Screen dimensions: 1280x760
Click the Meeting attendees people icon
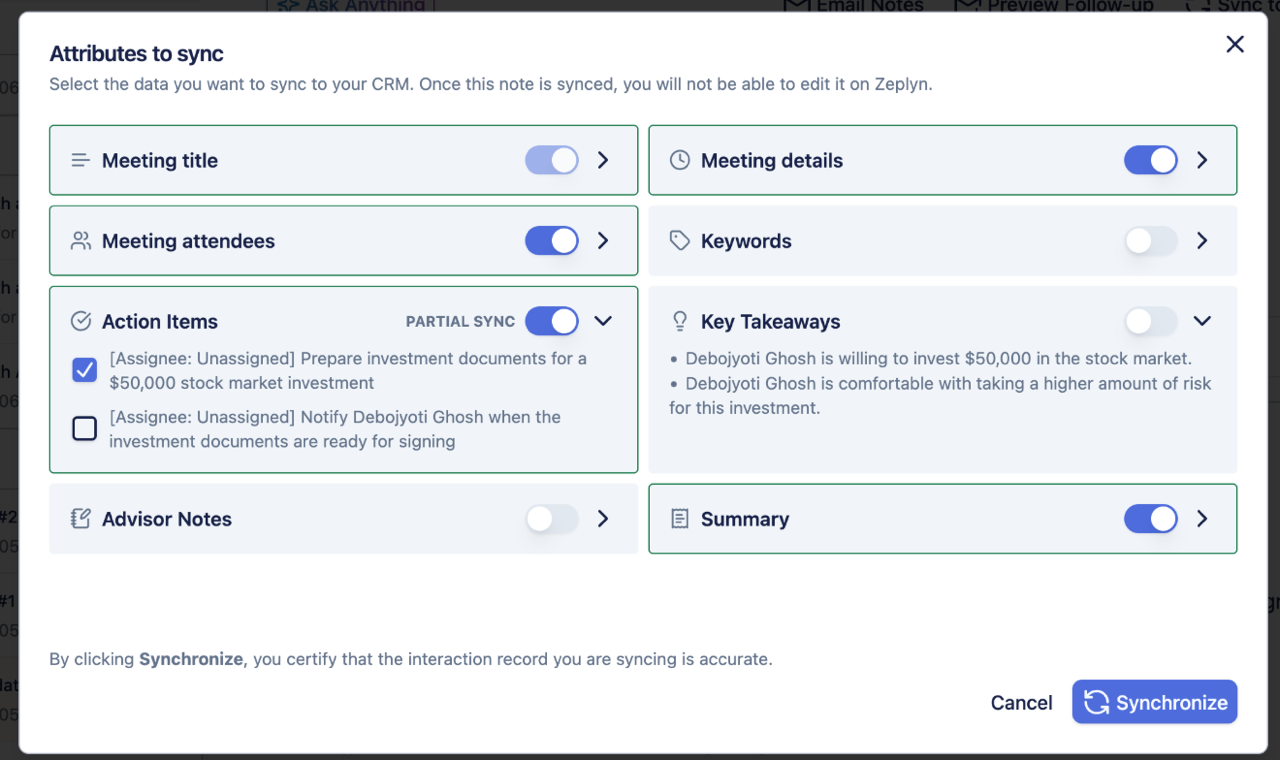point(81,241)
